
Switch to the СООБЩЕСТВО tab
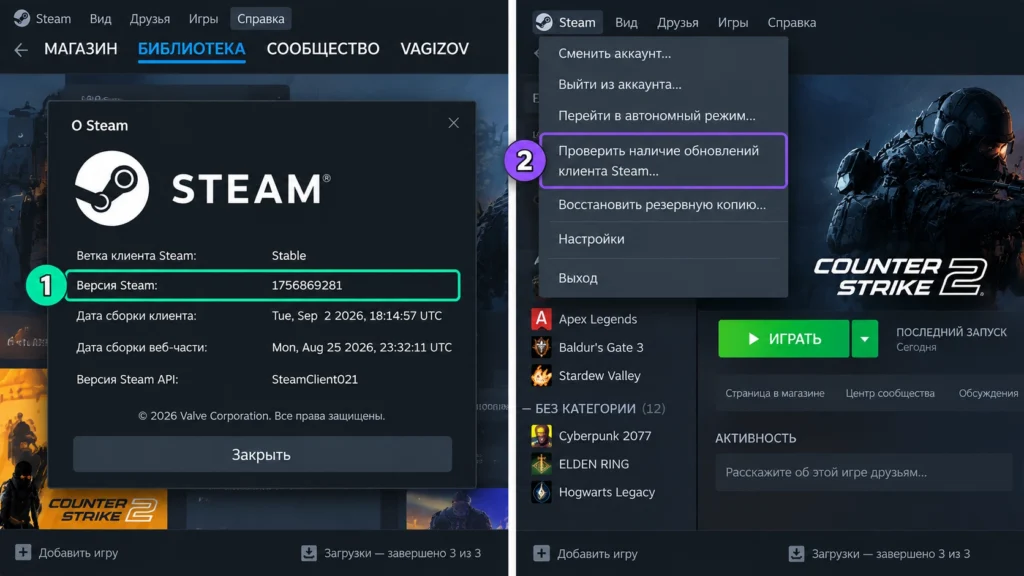323,49
